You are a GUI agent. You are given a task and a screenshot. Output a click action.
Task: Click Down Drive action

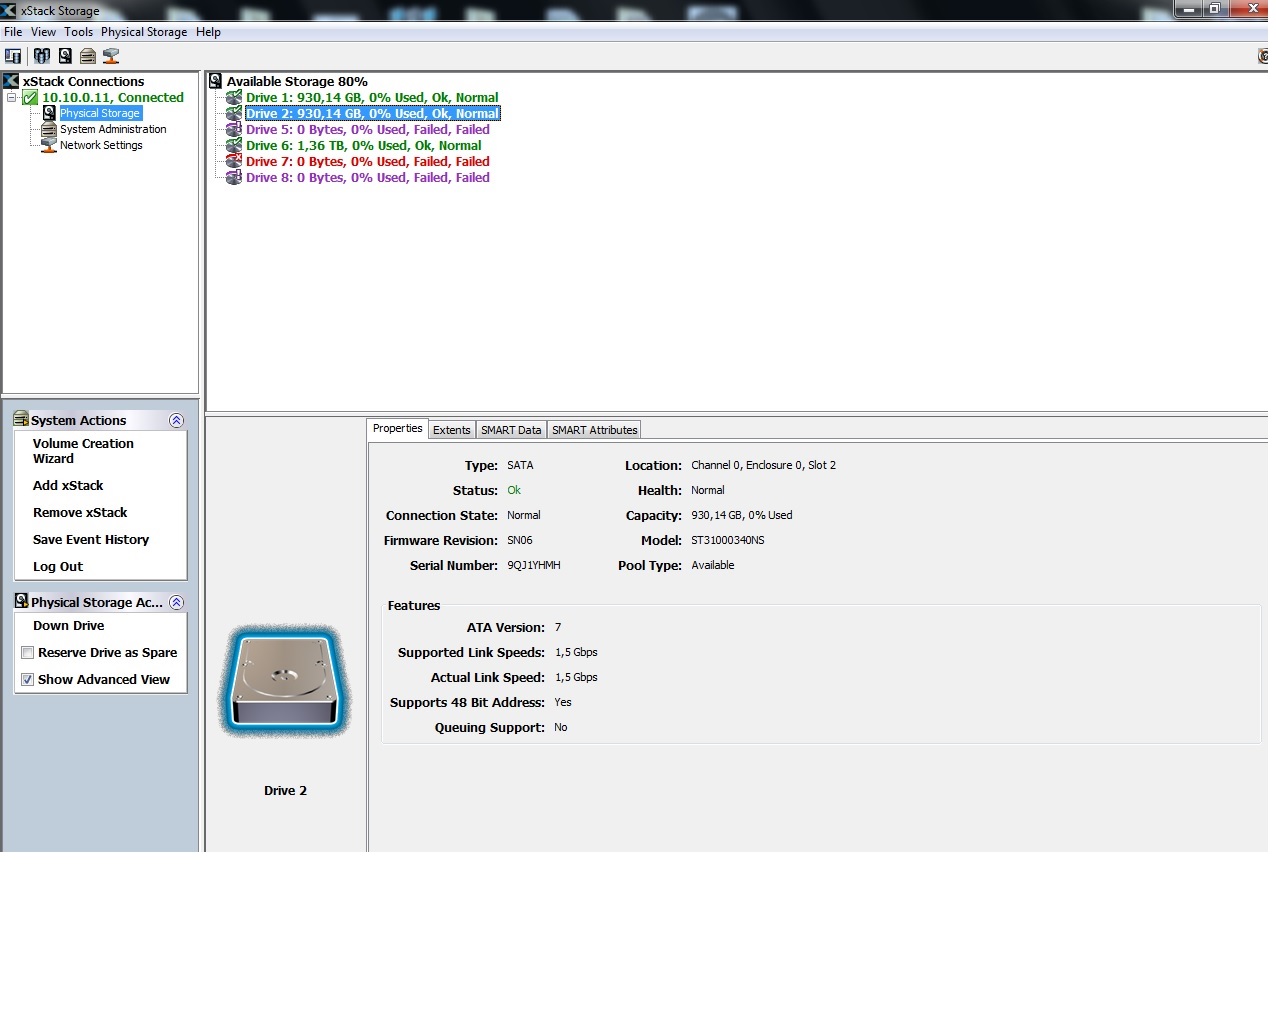(x=68, y=626)
